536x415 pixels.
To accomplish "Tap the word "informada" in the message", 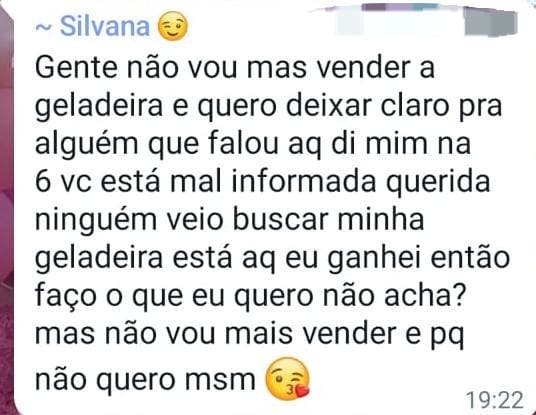I will [304, 181].
